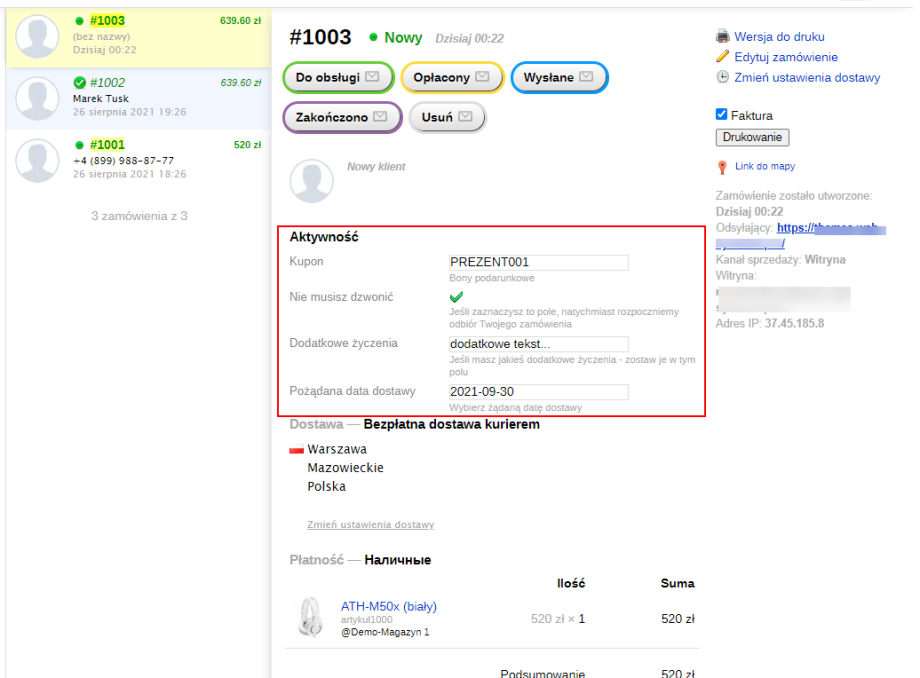Click the pencil icon beside Edytuj zamówienie
This screenshot has width=920, height=678.
pyautogui.click(x=723, y=57)
